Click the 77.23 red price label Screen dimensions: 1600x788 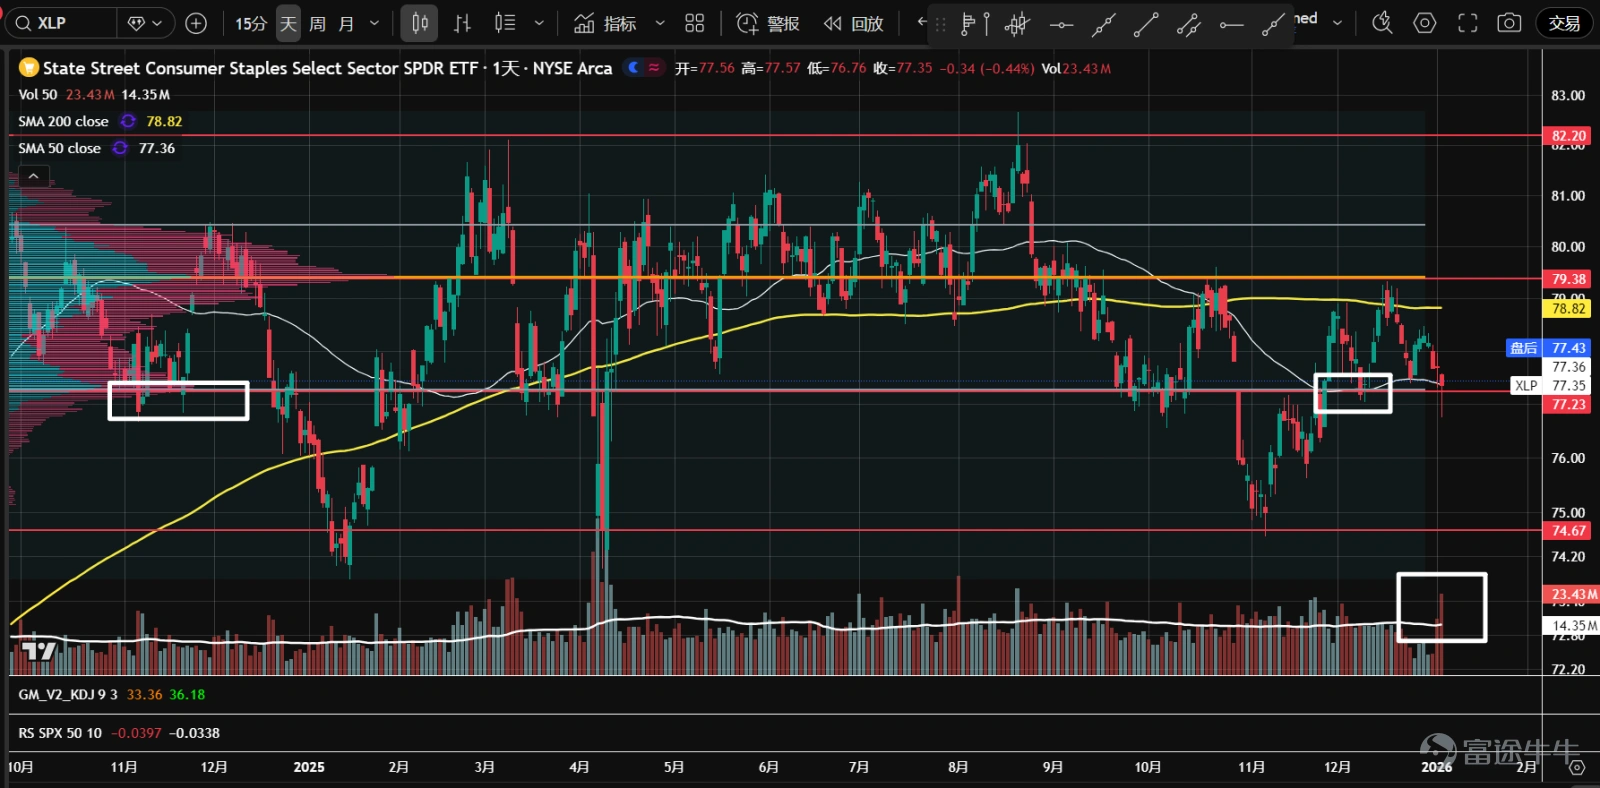pyautogui.click(x=1569, y=405)
